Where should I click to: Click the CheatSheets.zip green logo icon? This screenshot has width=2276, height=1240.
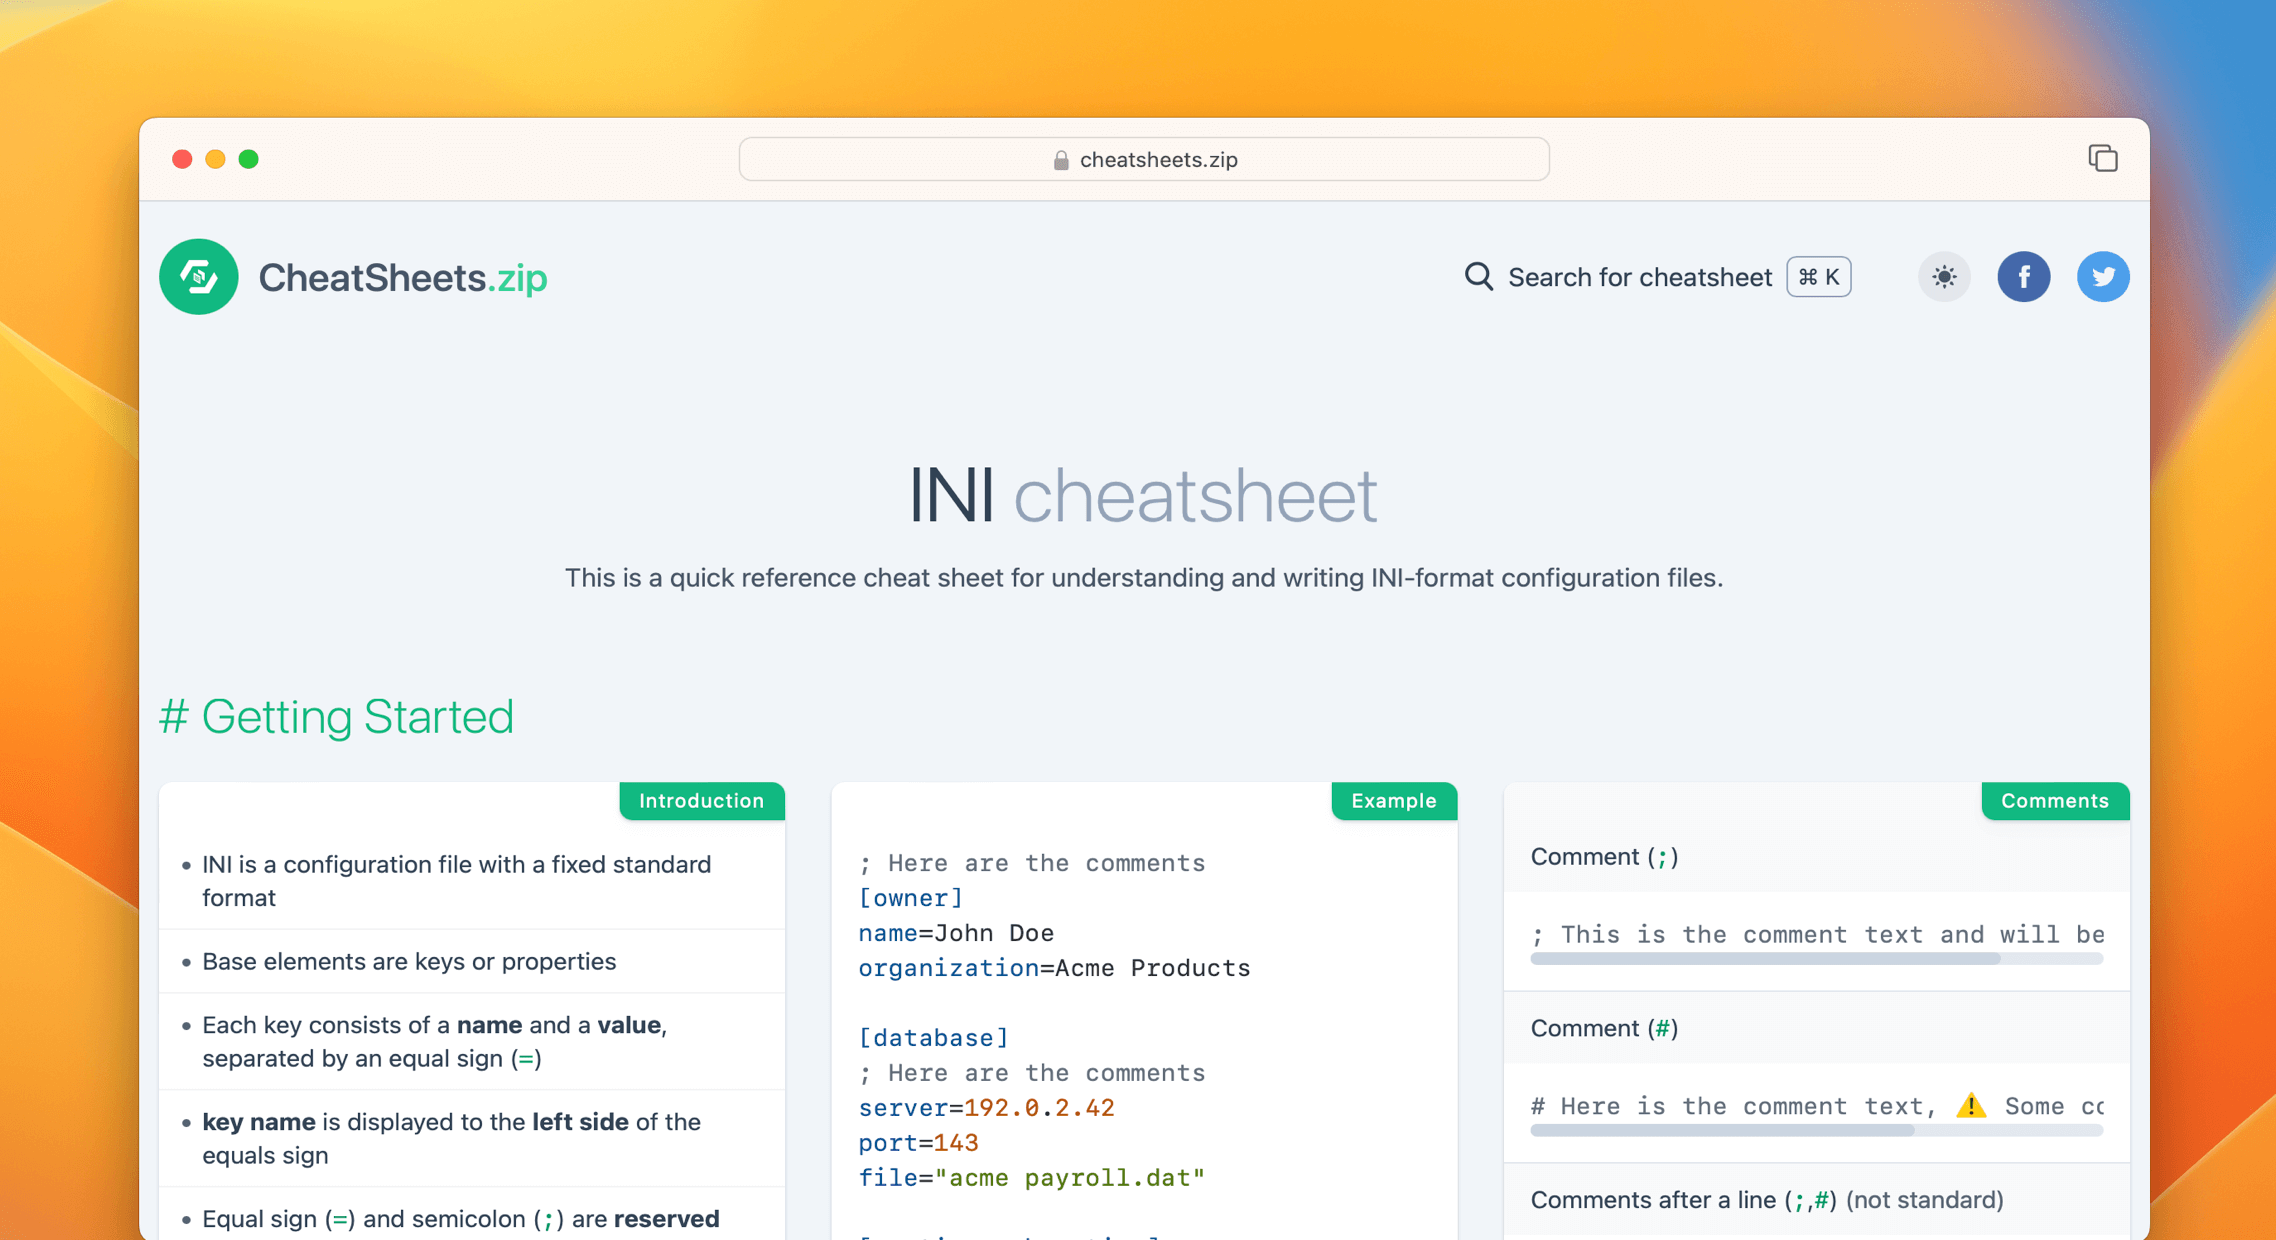198,277
